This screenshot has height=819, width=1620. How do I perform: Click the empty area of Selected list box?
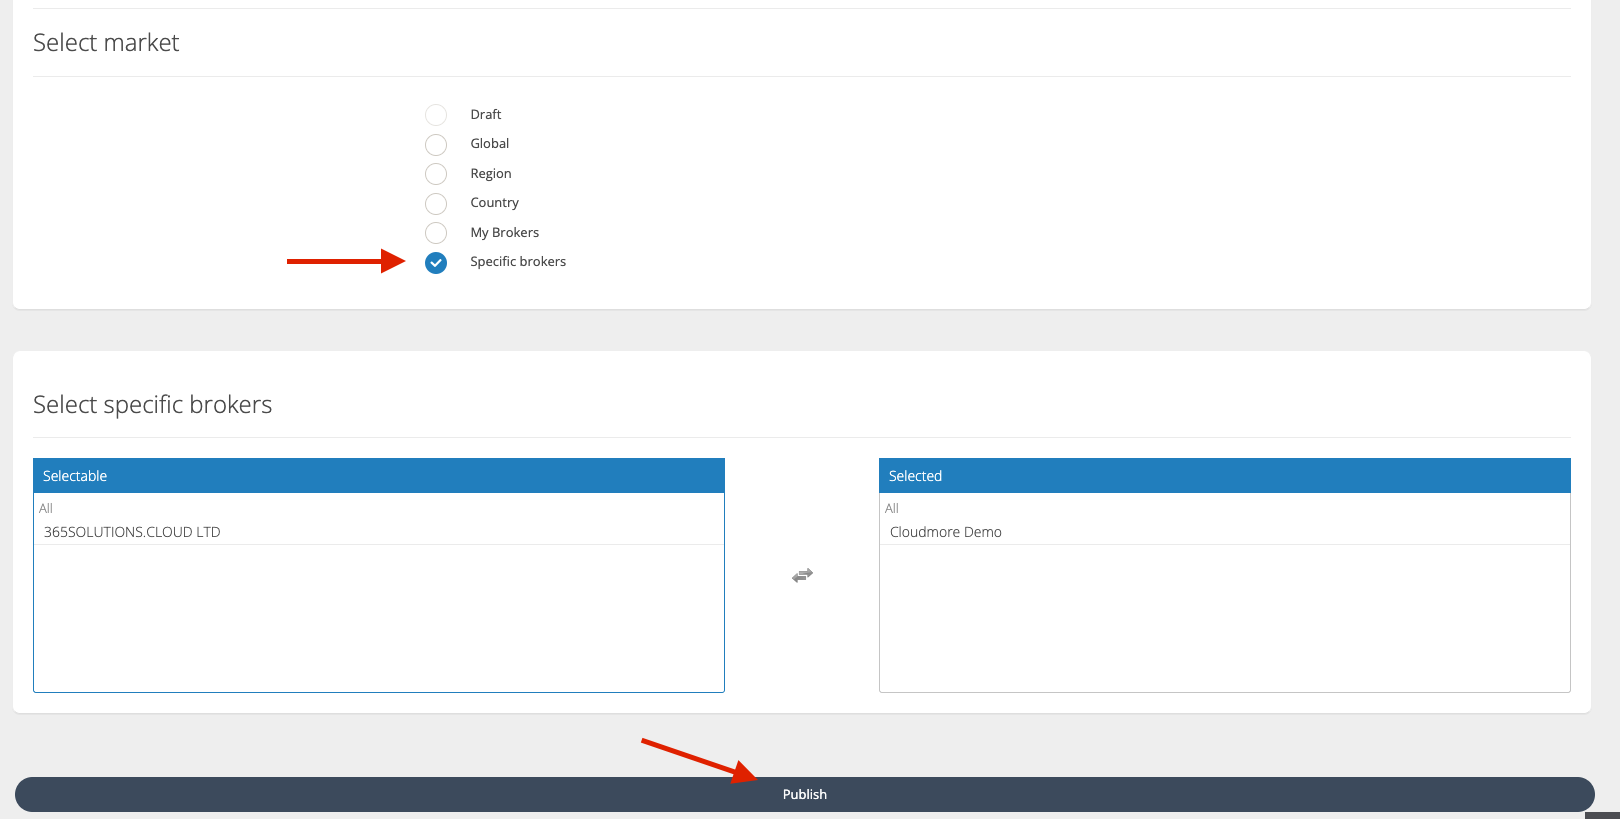pyautogui.click(x=1224, y=618)
